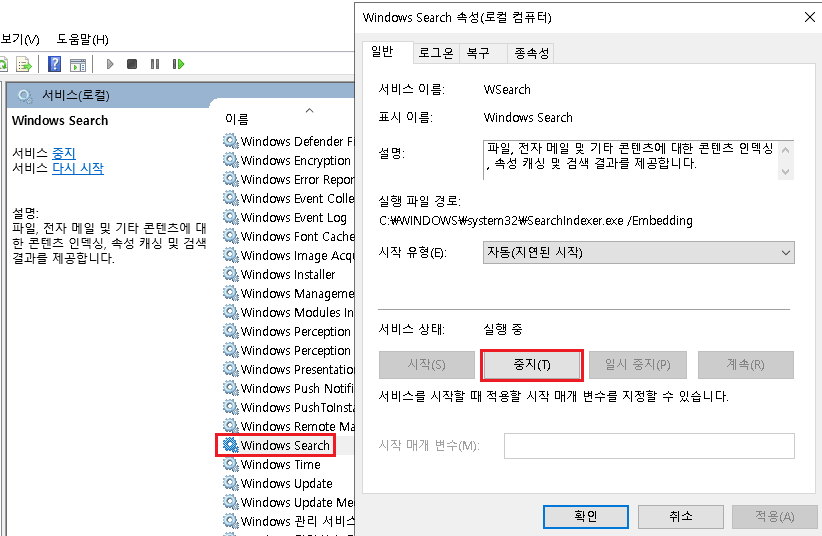Click the disabled 시작(S) button
The width and height of the screenshot is (822, 536).
(x=427, y=365)
